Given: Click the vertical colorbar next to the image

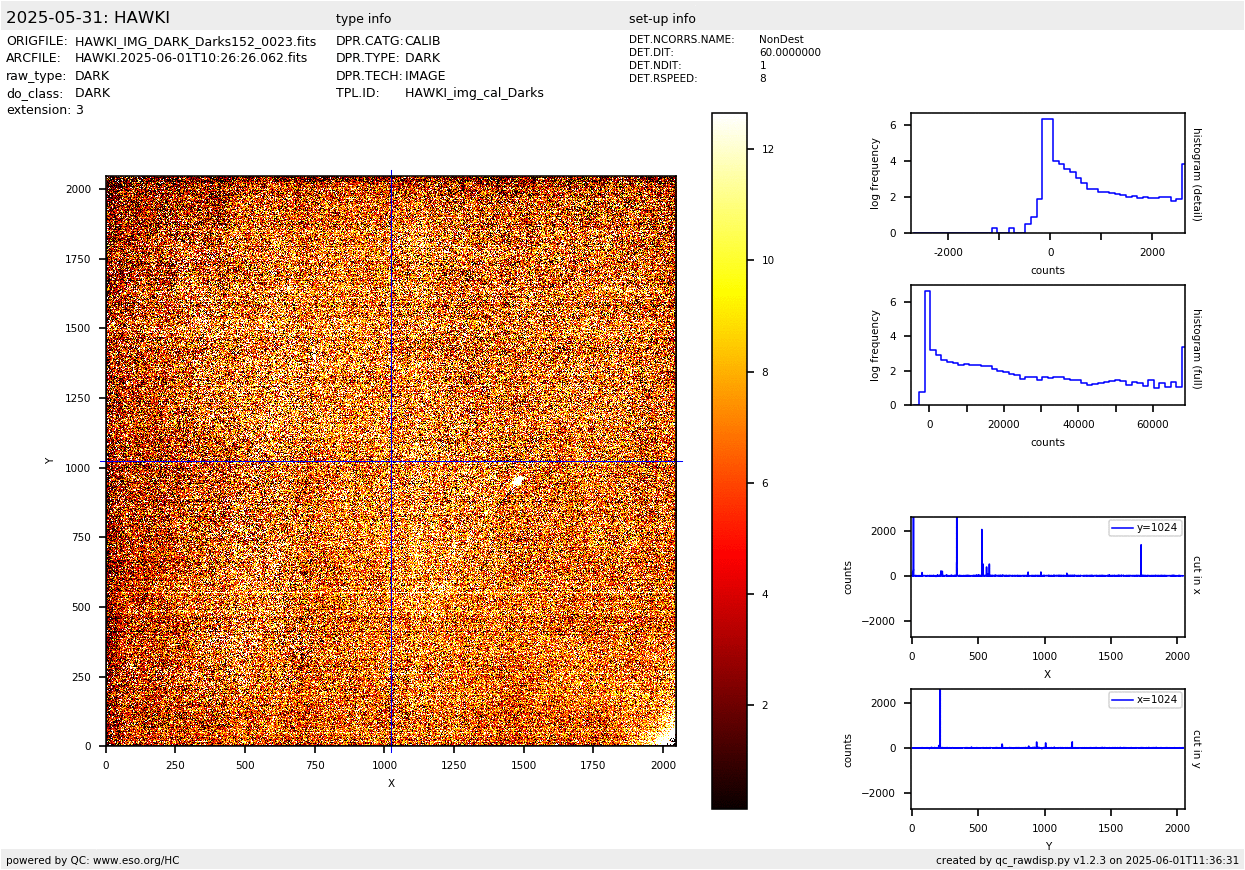Looking at the screenshot, I should pyautogui.click(x=729, y=460).
